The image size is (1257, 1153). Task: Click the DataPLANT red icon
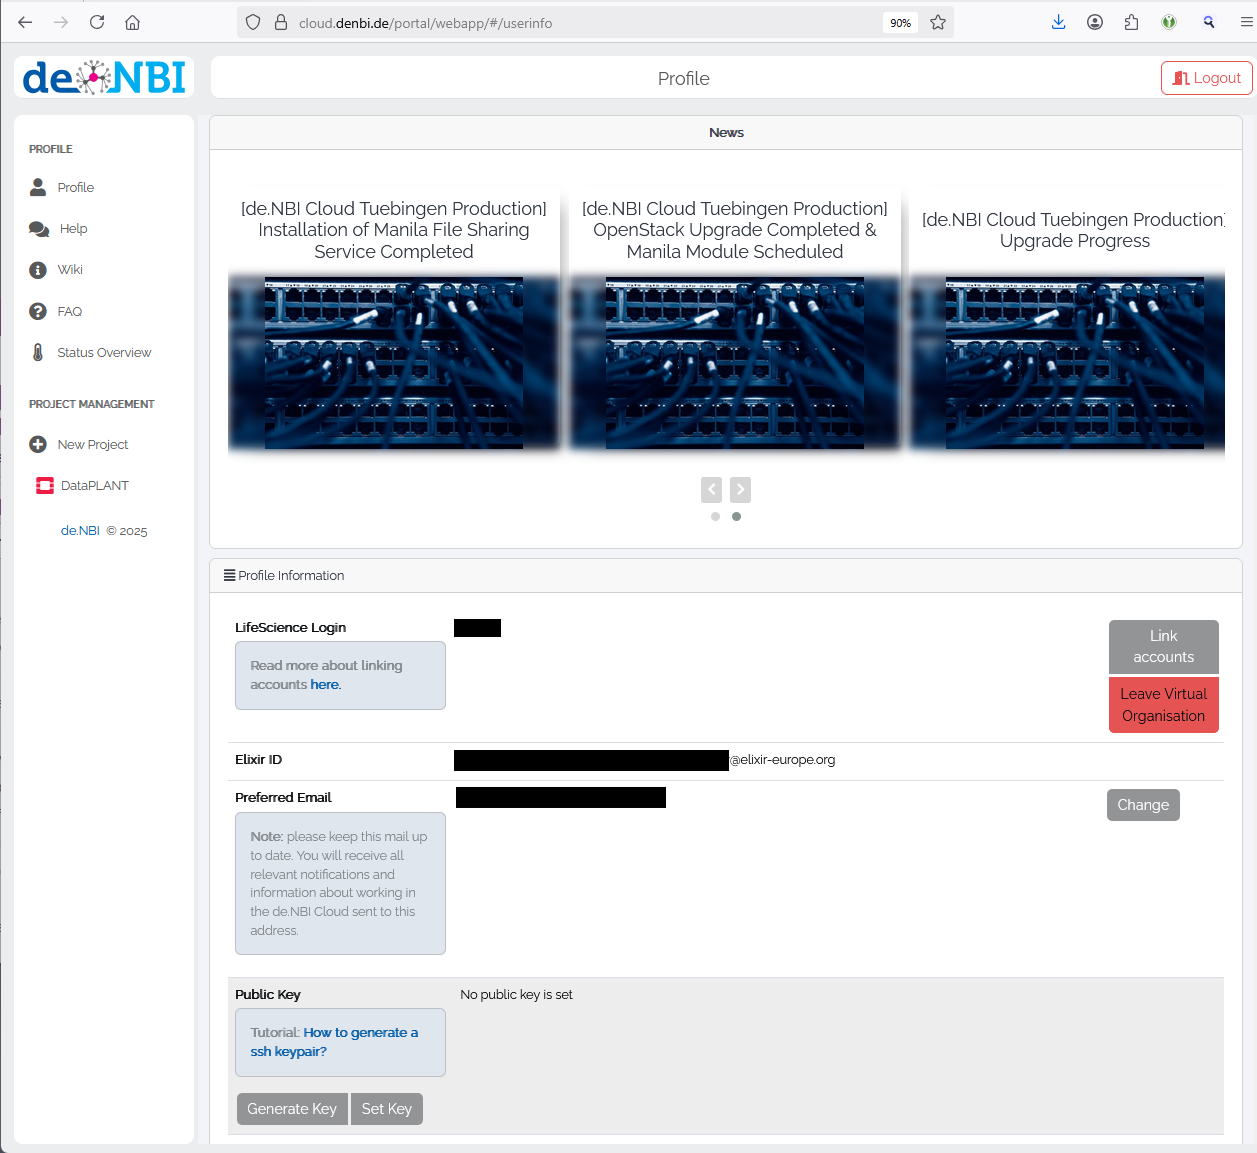click(45, 486)
